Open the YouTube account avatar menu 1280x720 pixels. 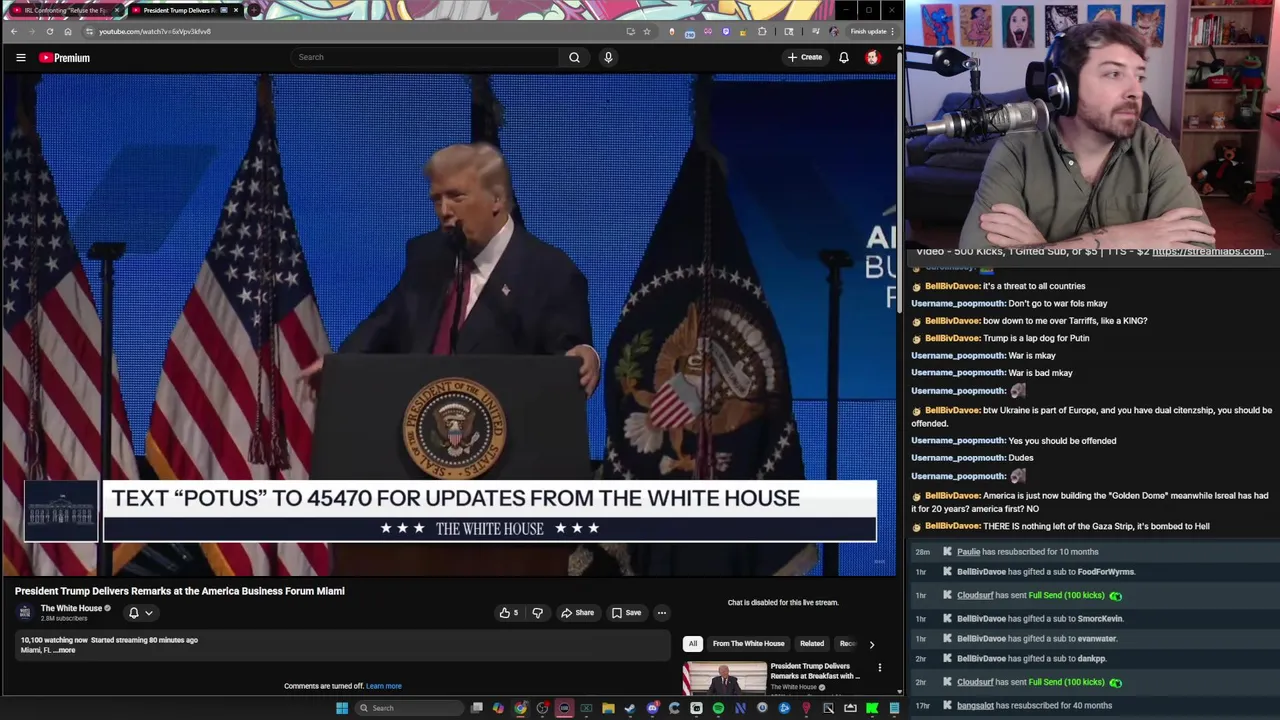pos(873,57)
